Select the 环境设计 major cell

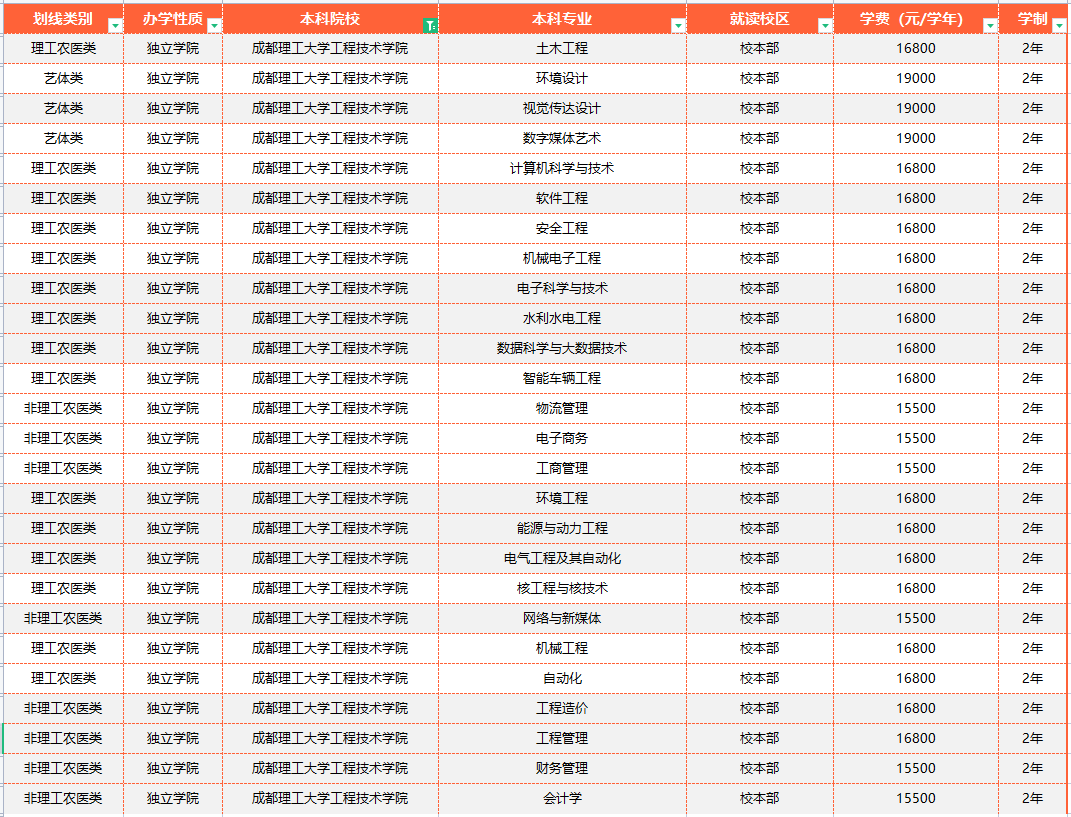click(x=562, y=79)
